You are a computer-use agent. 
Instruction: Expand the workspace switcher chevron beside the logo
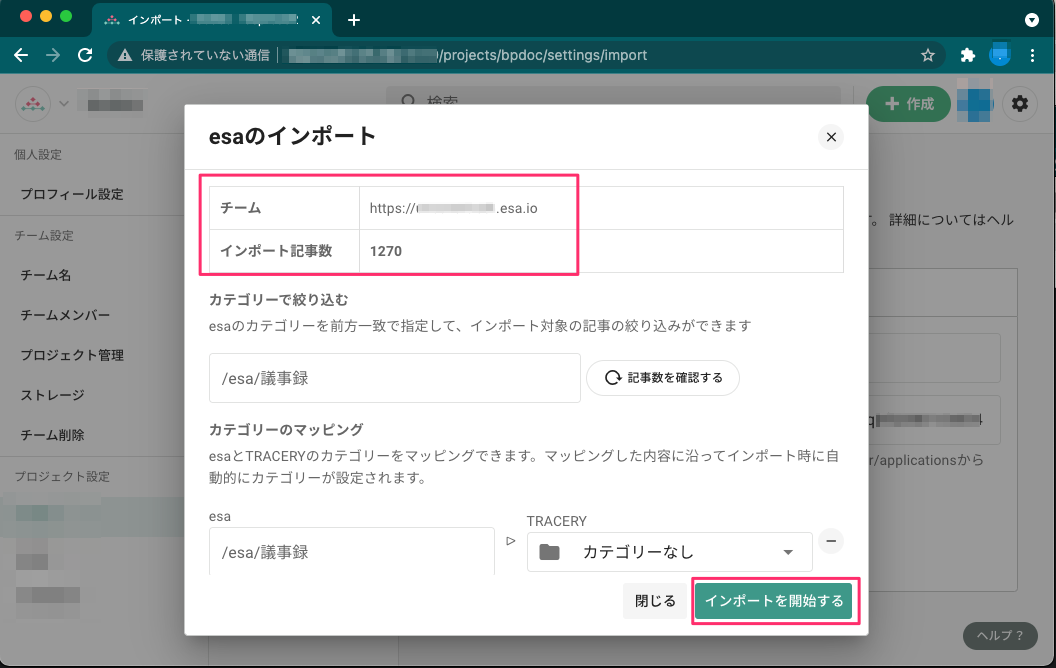62,103
